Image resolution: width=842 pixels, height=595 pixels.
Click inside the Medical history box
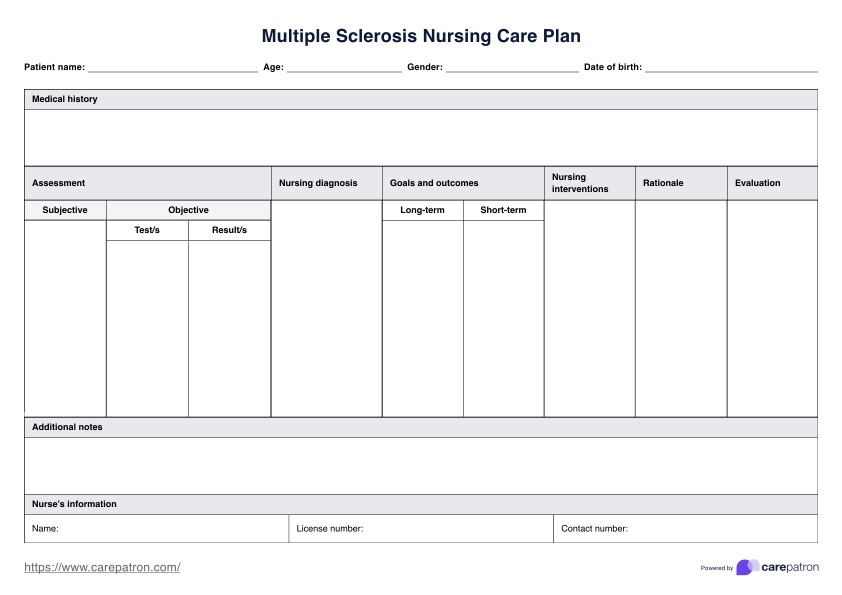point(420,137)
